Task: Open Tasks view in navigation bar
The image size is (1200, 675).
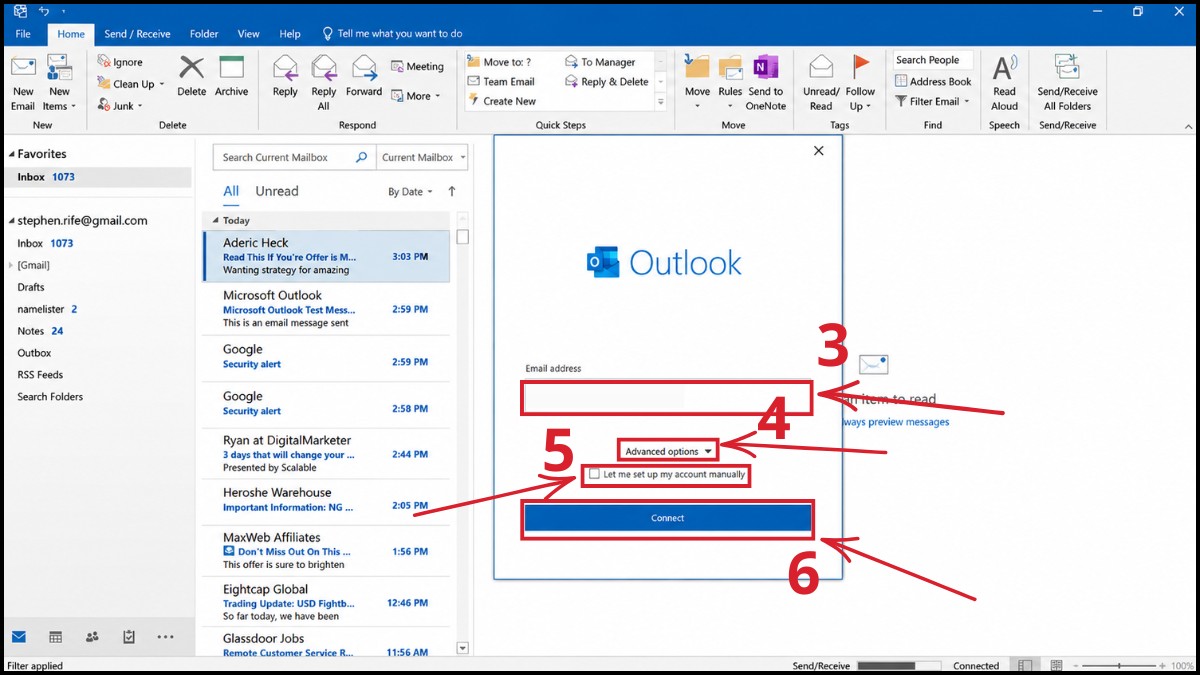Action: tap(129, 637)
